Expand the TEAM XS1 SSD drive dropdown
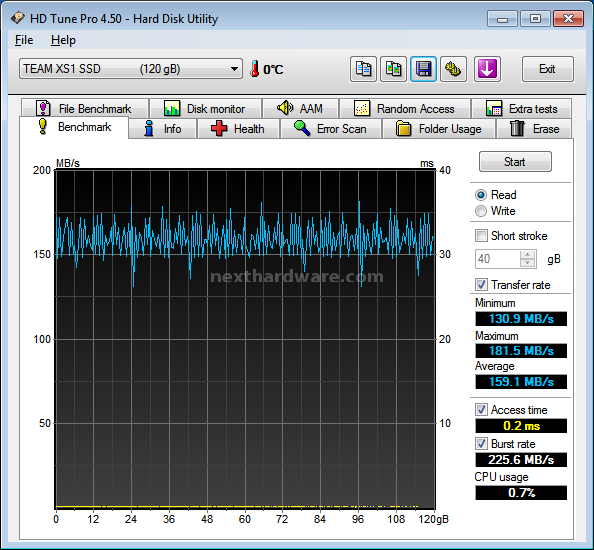The width and height of the screenshot is (594, 550). point(131,69)
